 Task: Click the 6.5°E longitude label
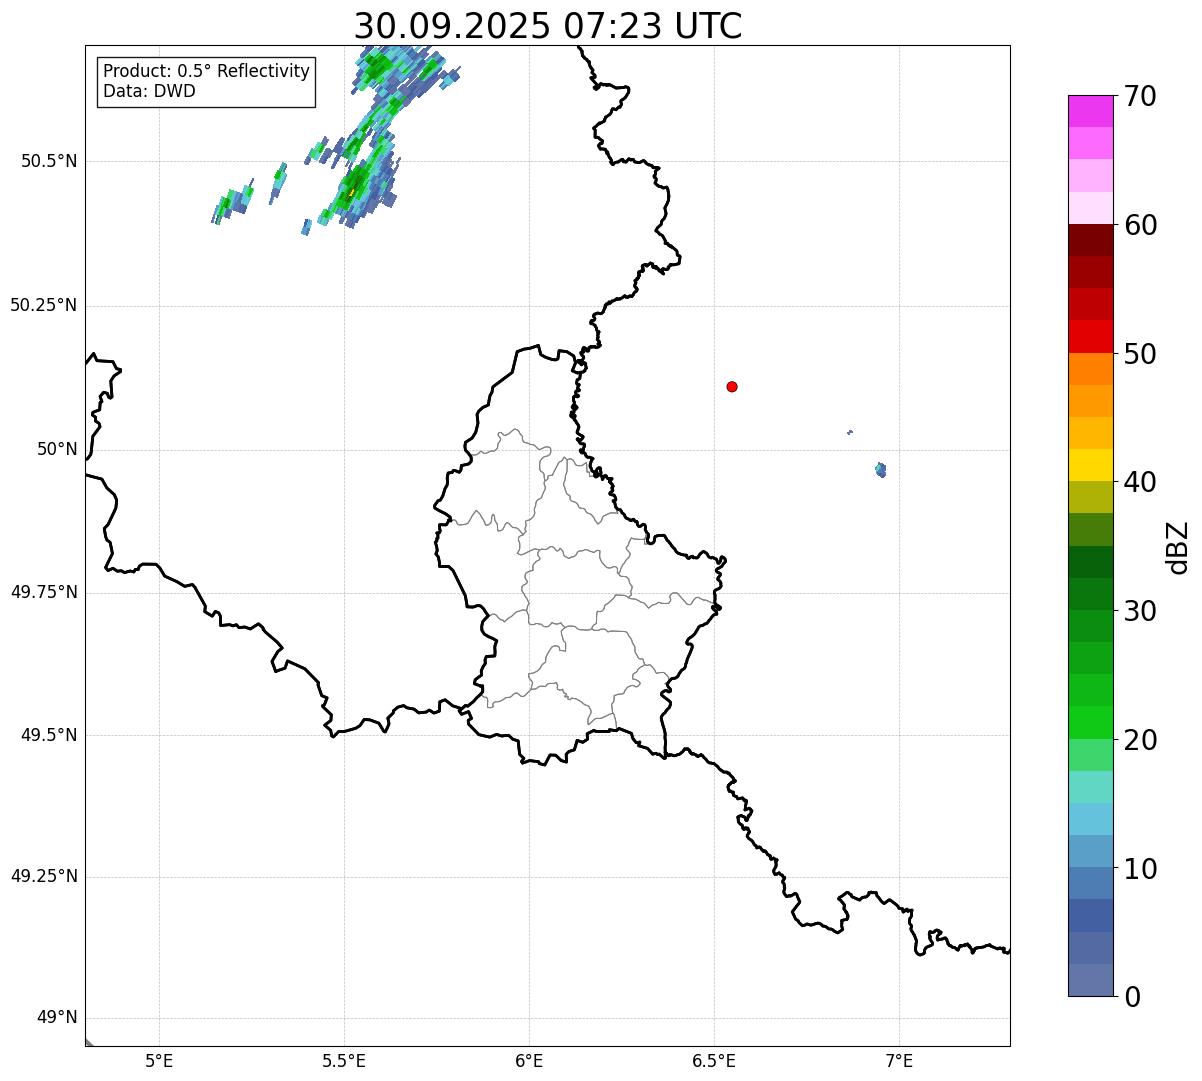click(x=714, y=1060)
